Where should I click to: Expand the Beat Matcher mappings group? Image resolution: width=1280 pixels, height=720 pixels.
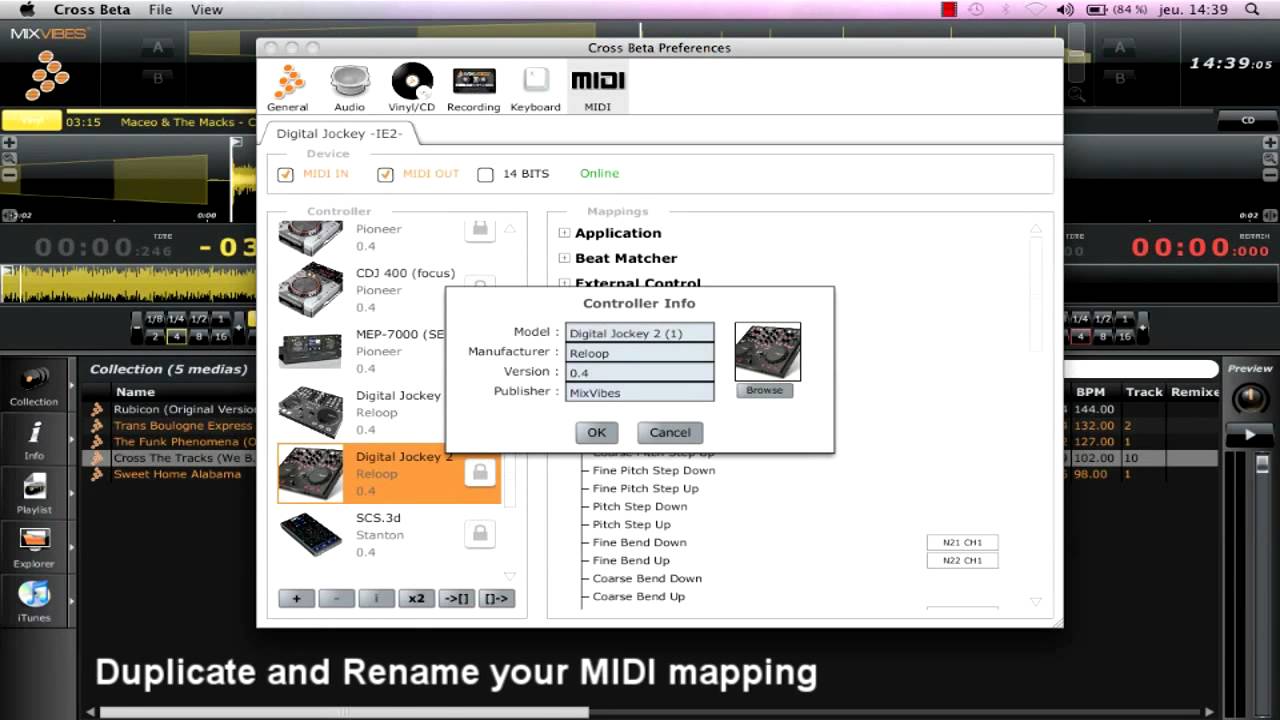point(565,258)
